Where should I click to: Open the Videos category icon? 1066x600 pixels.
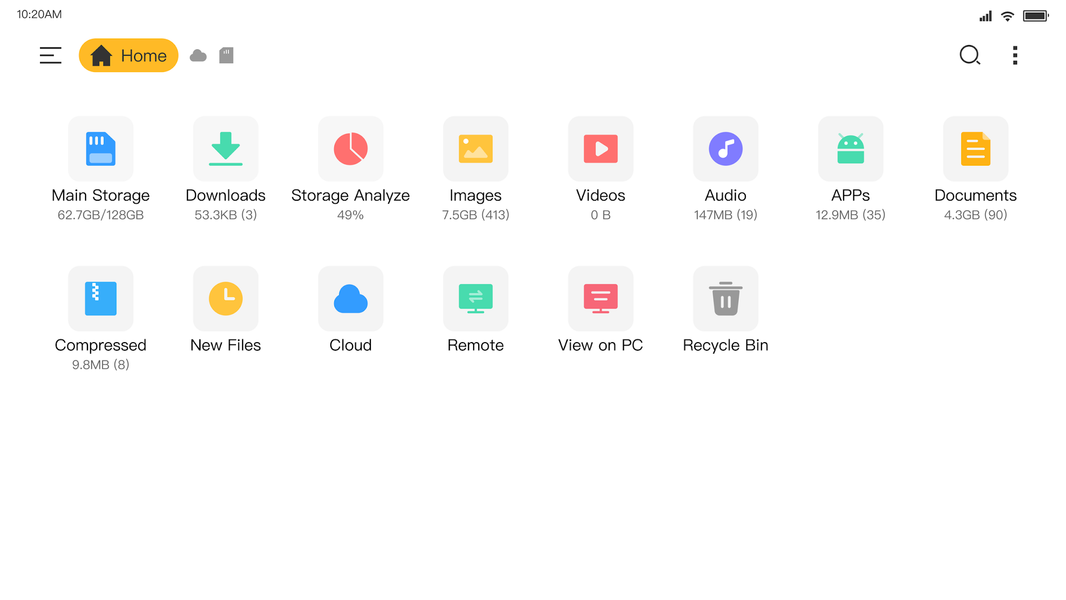(600, 148)
